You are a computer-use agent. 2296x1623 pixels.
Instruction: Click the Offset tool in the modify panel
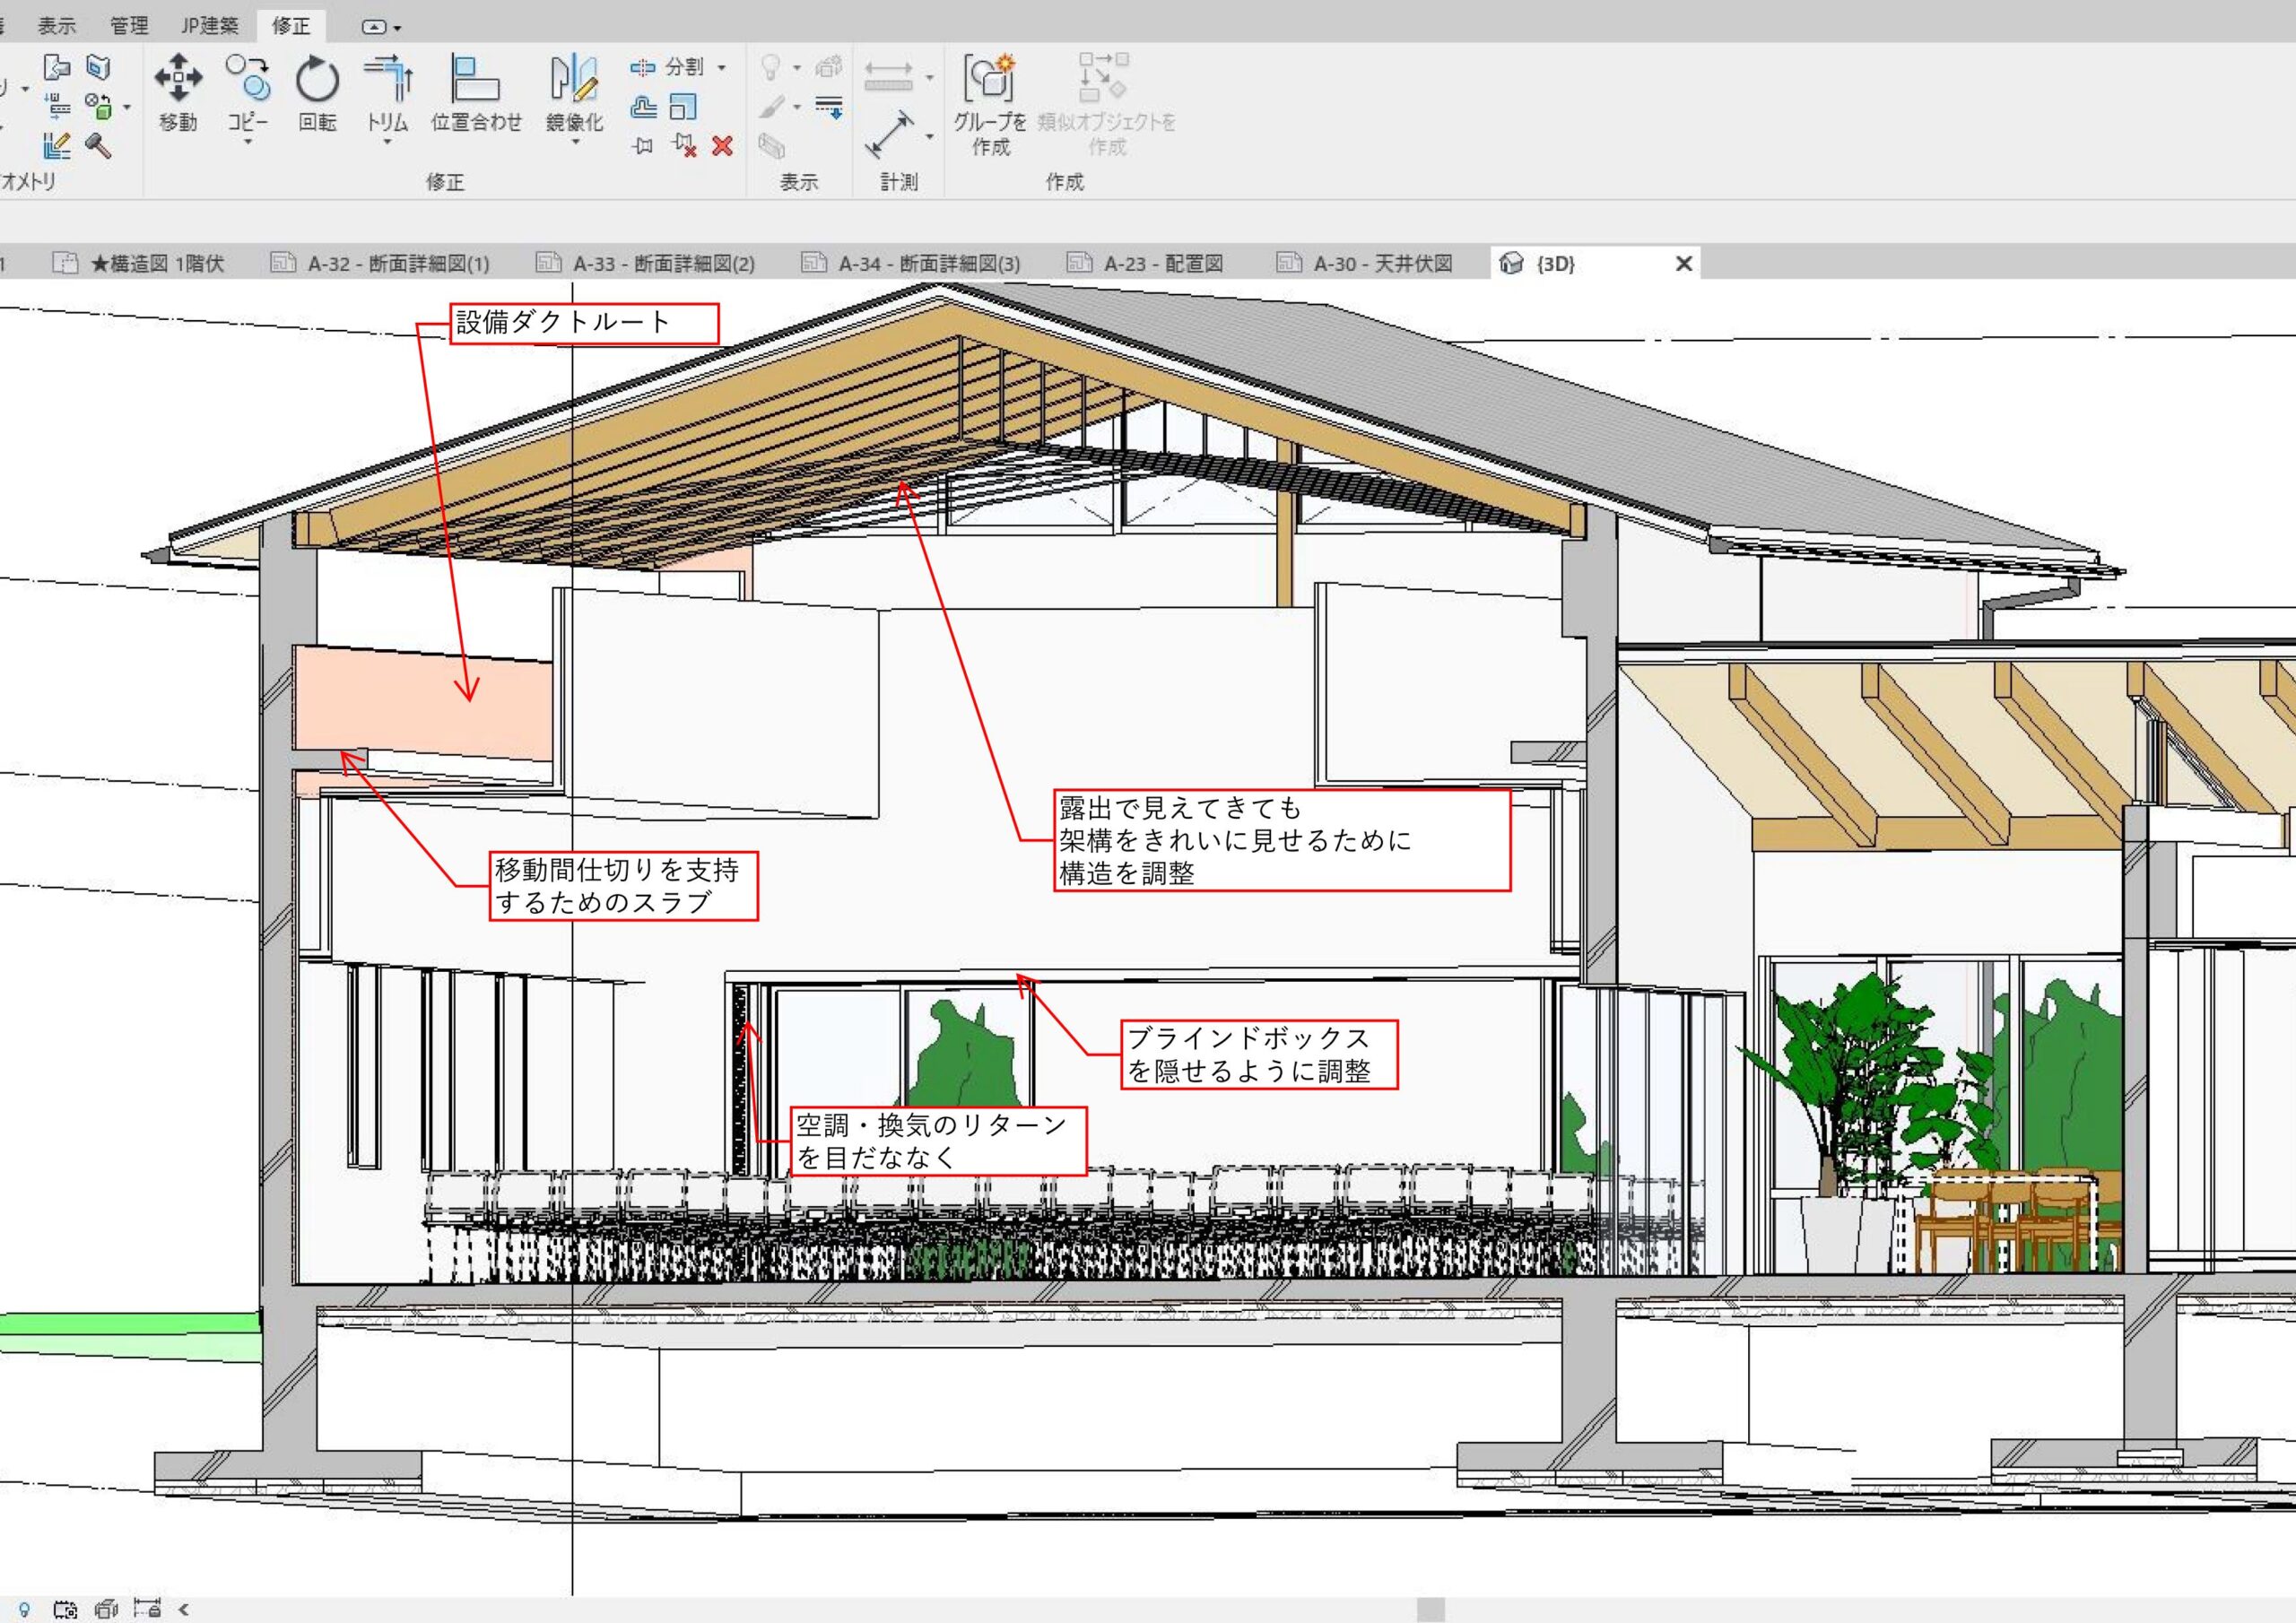[x=644, y=107]
